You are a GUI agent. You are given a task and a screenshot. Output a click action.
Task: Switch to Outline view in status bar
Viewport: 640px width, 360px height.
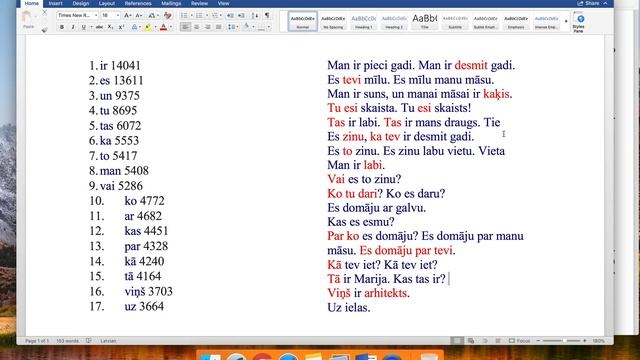tap(485, 341)
